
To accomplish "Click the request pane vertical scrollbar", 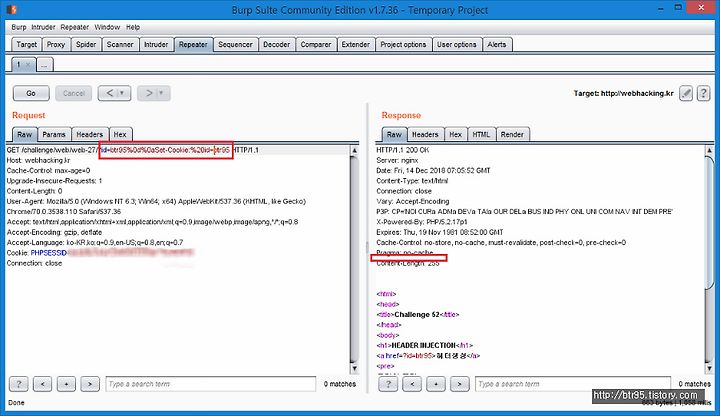I will (x=354, y=259).
